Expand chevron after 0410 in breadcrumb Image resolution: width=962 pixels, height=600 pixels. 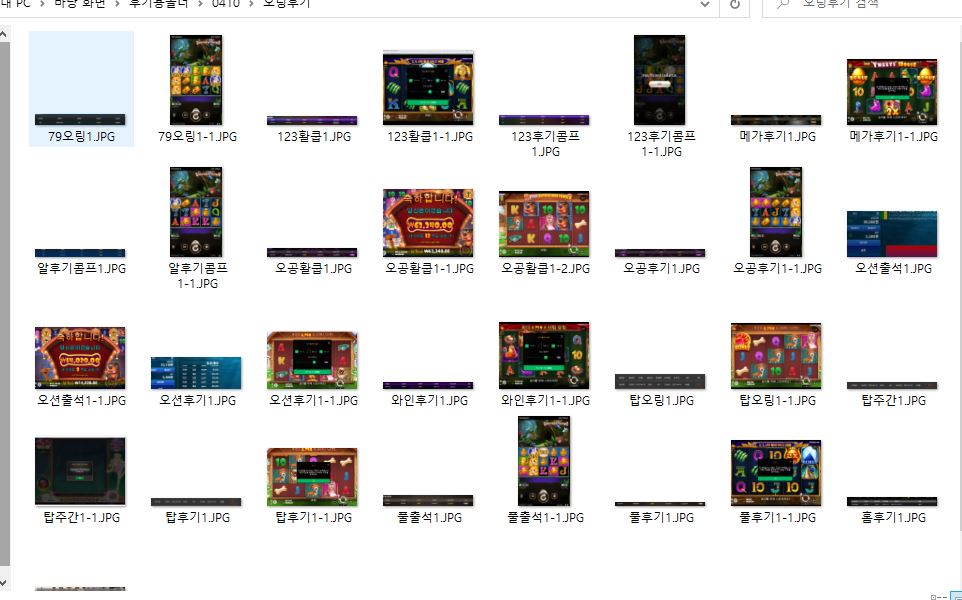[x=252, y=4]
